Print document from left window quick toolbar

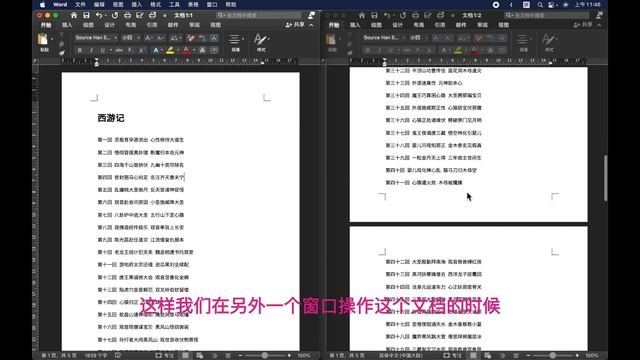point(127,15)
